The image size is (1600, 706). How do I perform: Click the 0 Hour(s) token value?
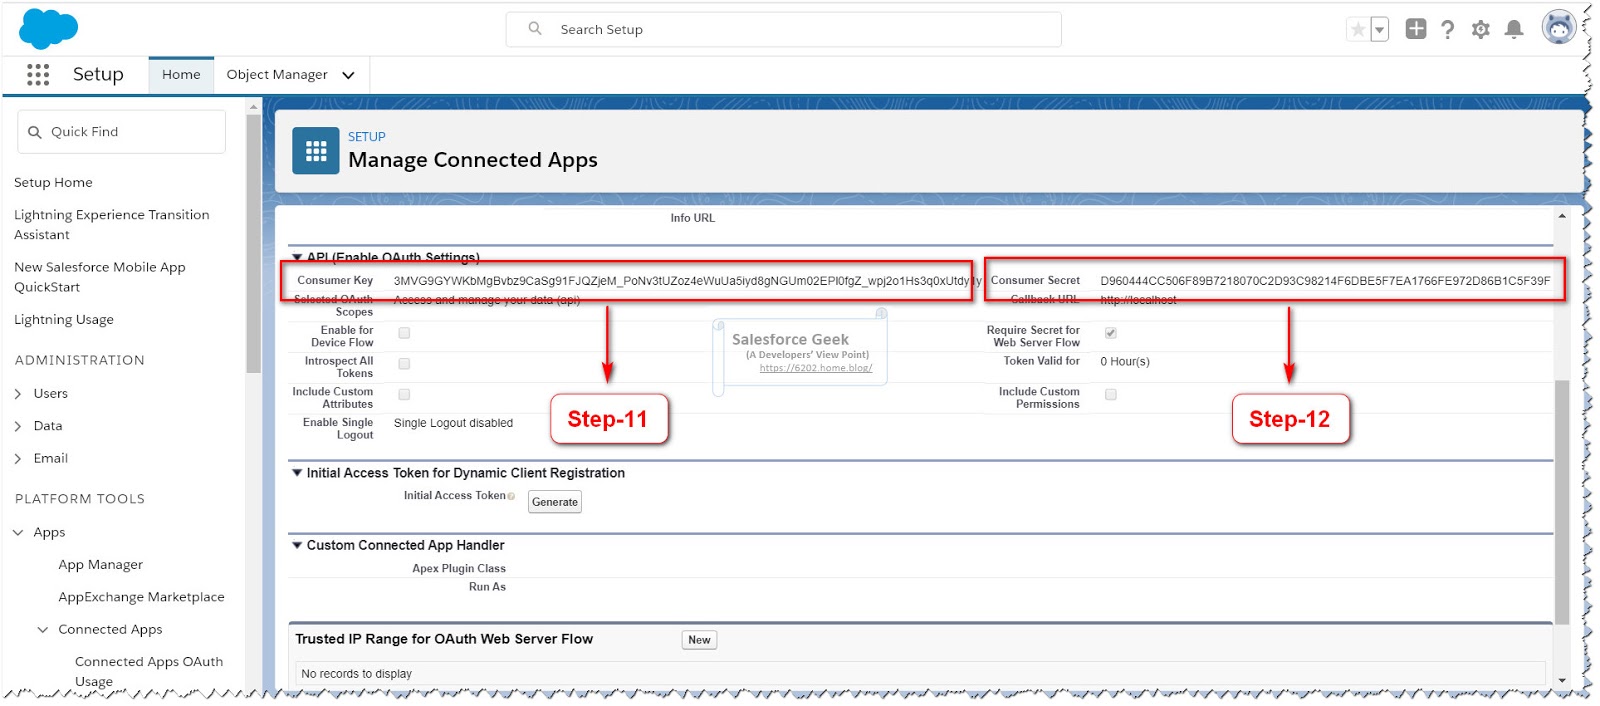pyautogui.click(x=1125, y=362)
